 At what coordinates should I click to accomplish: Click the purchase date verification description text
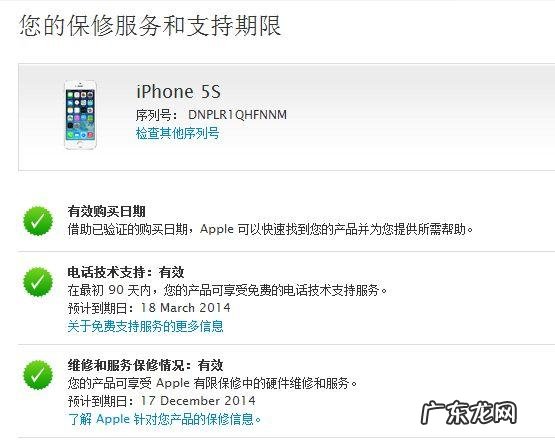point(270,229)
